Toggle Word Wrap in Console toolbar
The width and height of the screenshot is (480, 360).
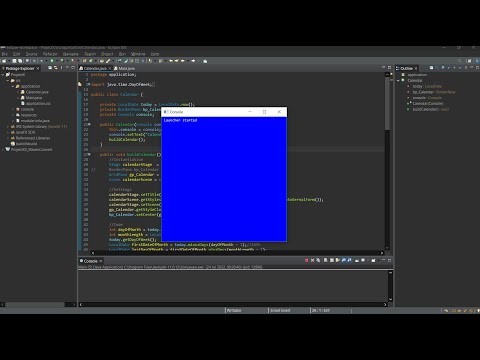tap(338, 260)
